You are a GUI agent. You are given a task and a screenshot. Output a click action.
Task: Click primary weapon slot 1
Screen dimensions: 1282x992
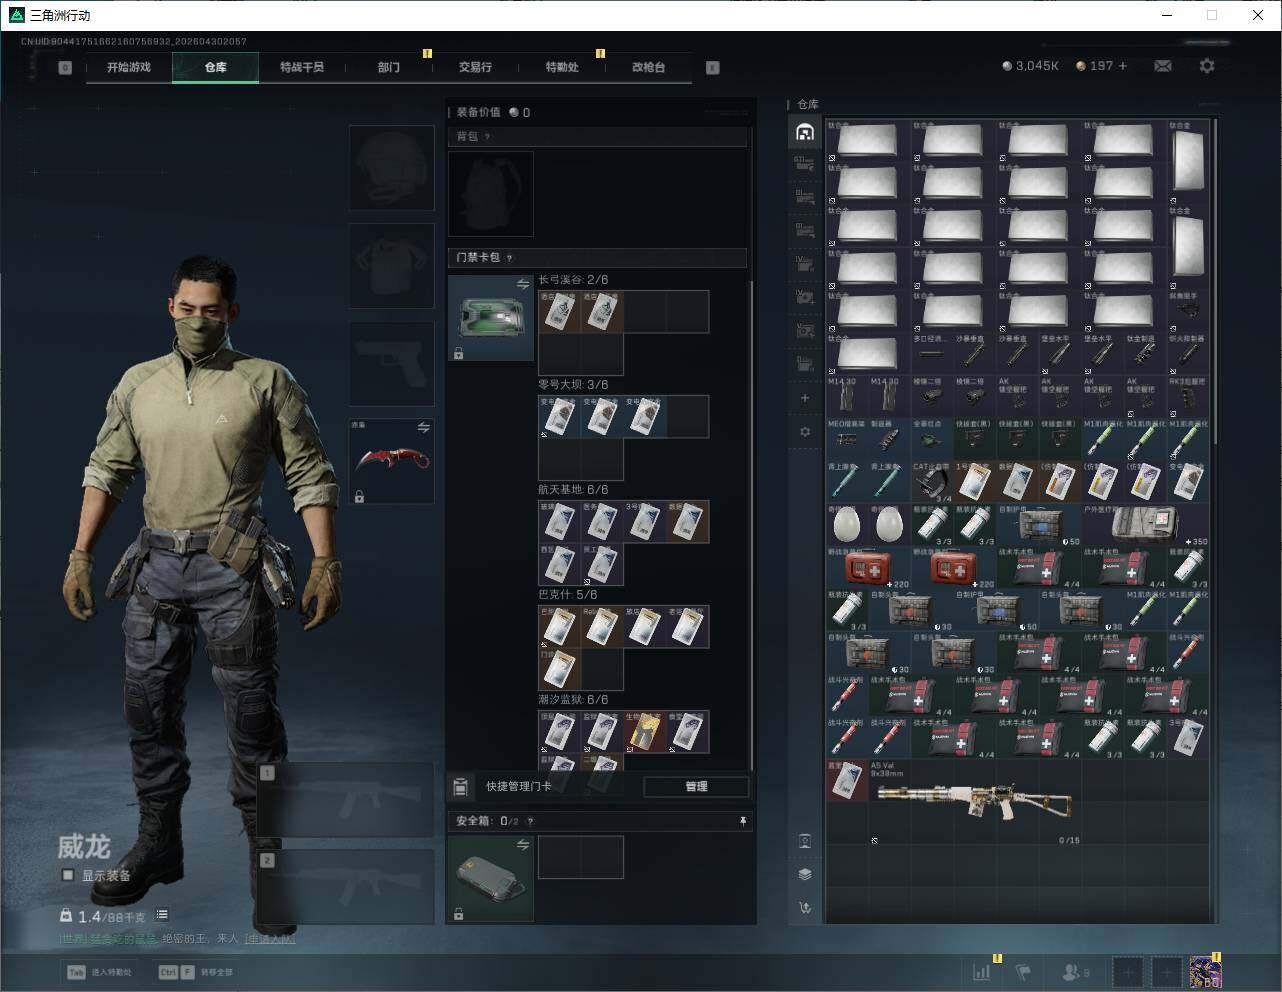click(x=345, y=800)
